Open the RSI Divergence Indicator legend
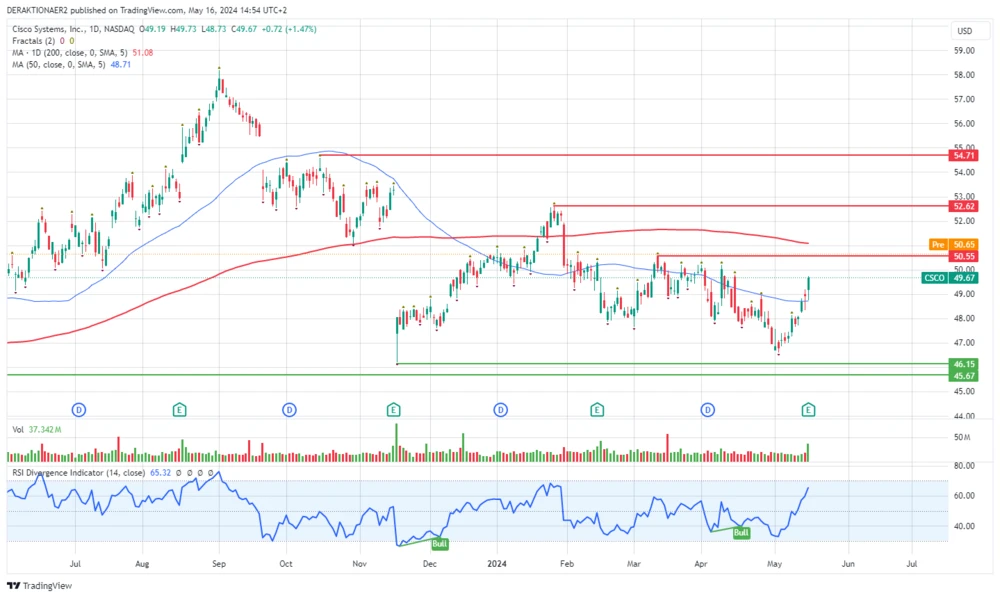 [77, 472]
